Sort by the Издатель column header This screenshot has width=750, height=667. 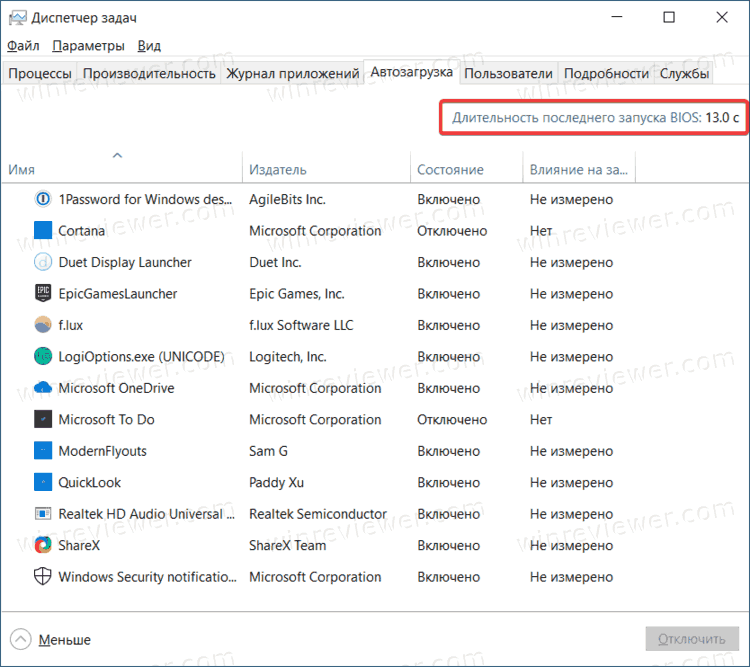click(327, 167)
